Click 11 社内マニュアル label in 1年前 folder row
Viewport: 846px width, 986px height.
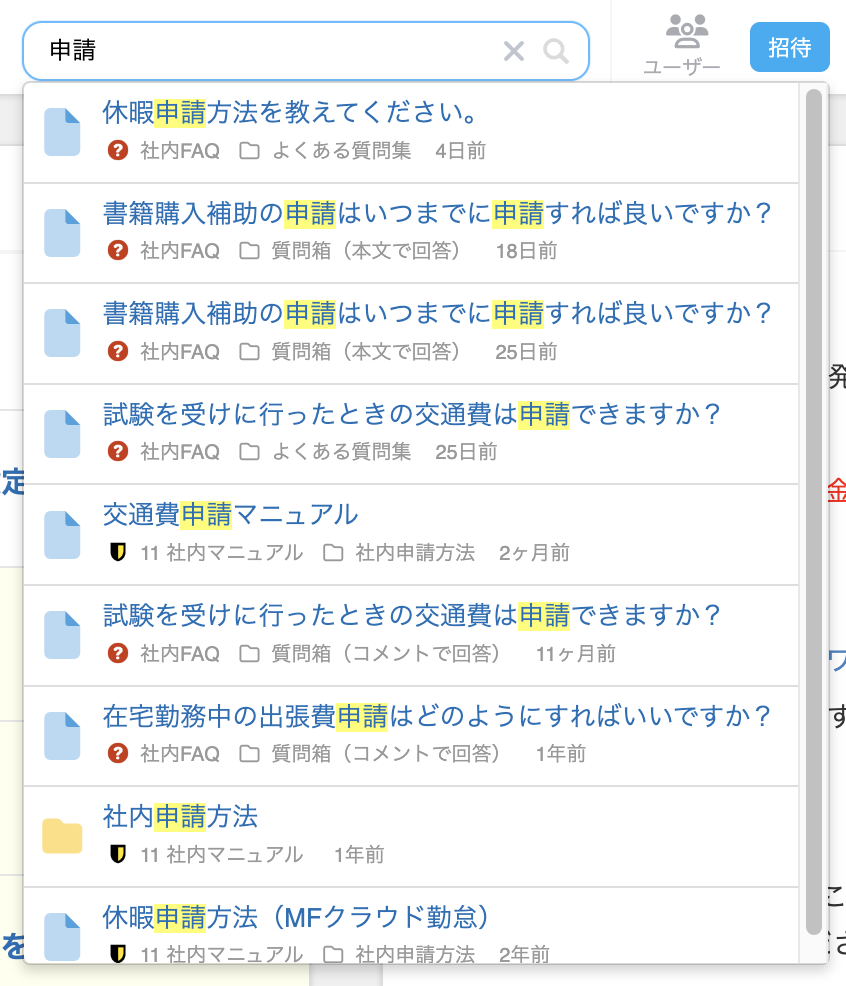[x=221, y=855]
